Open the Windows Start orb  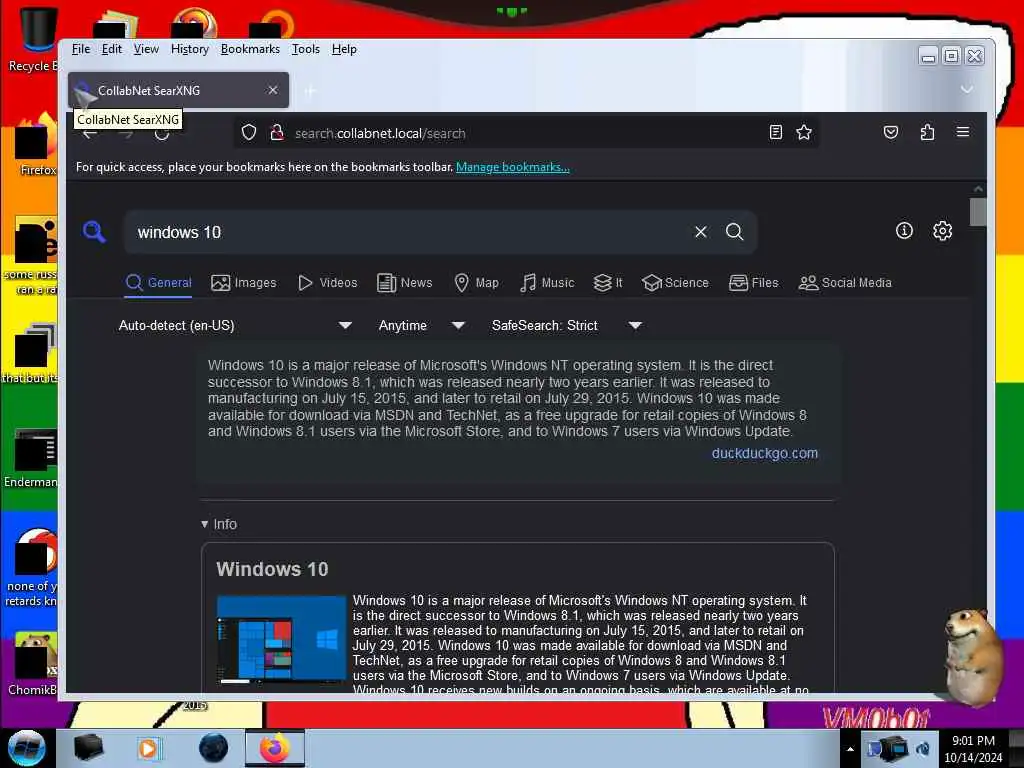click(27, 748)
